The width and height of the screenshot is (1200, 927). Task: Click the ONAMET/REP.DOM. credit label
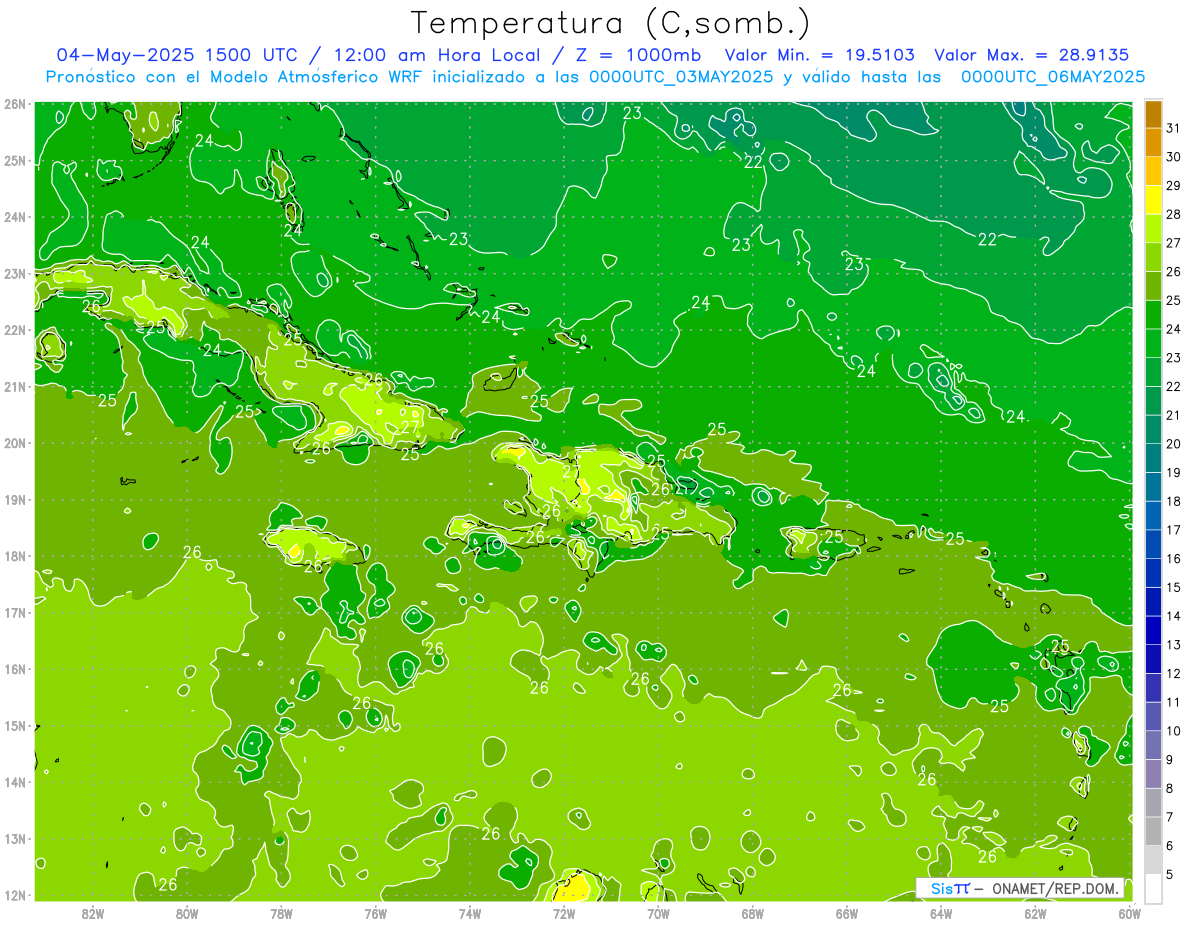coord(1054,888)
